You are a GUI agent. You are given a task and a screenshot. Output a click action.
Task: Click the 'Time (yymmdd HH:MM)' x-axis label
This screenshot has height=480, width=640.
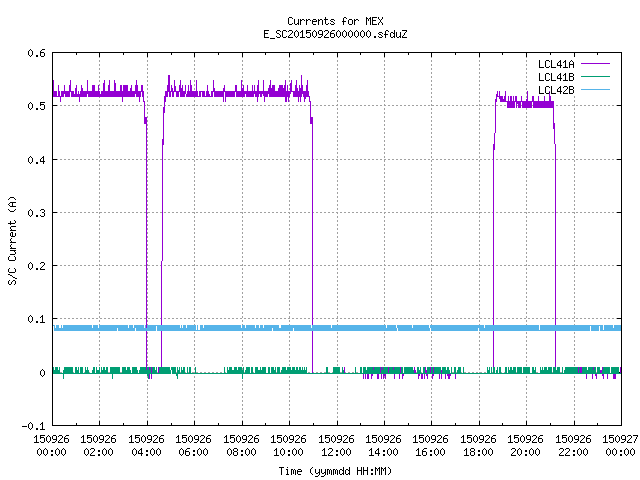point(335,471)
